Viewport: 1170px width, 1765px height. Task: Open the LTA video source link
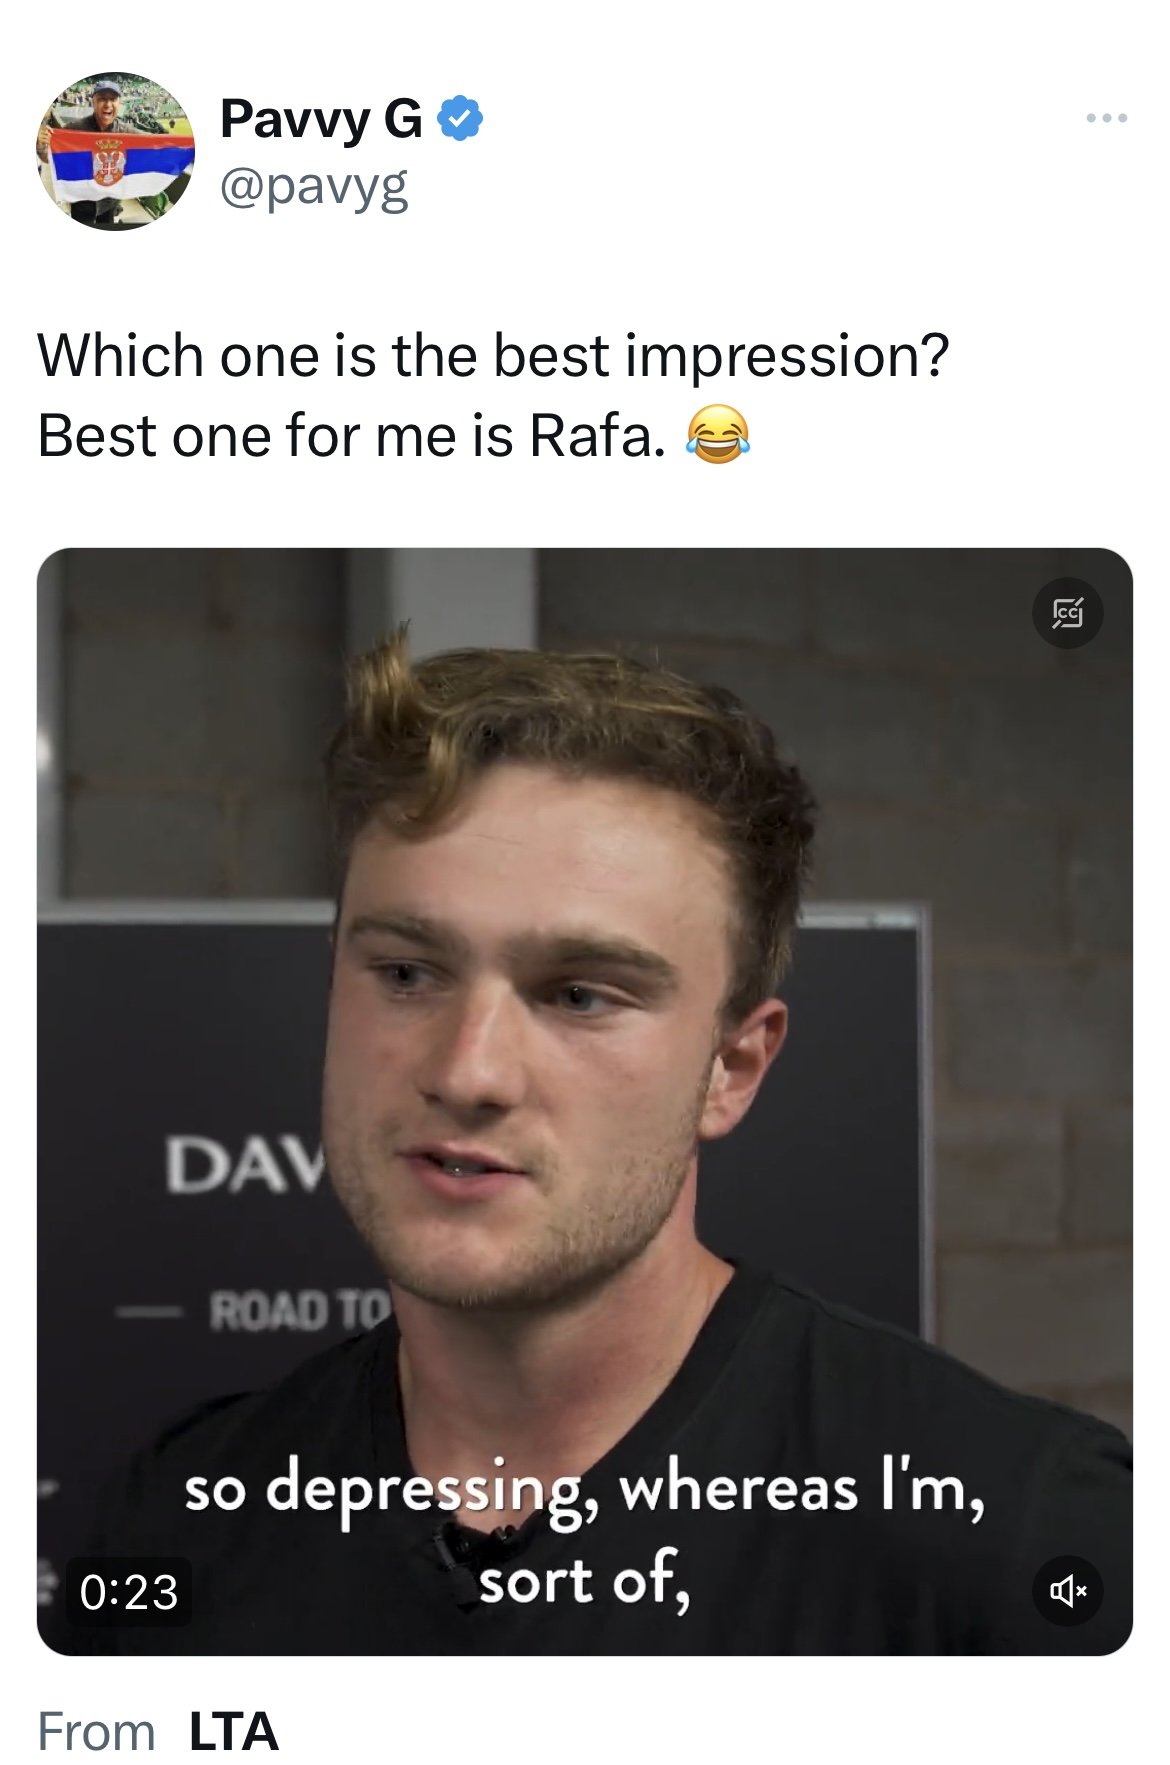[x=233, y=1731]
